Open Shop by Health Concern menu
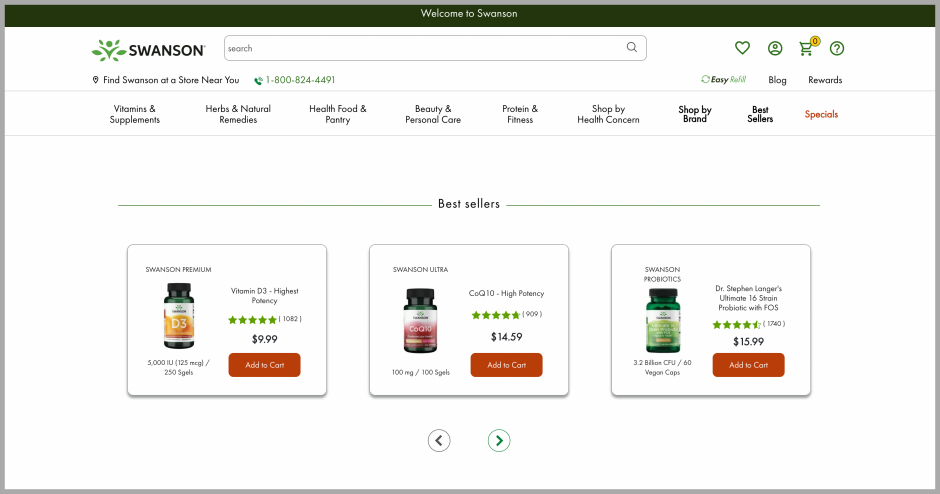 (x=608, y=114)
